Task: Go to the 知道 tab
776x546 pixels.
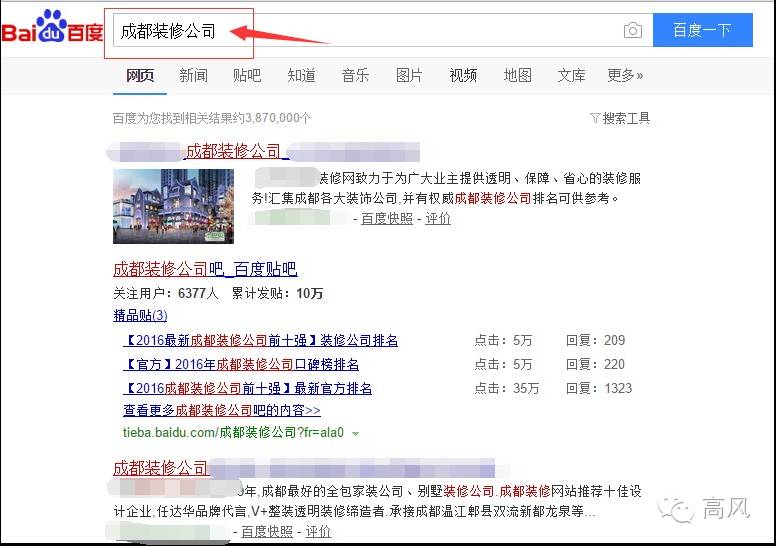Action: pyautogui.click(x=301, y=75)
